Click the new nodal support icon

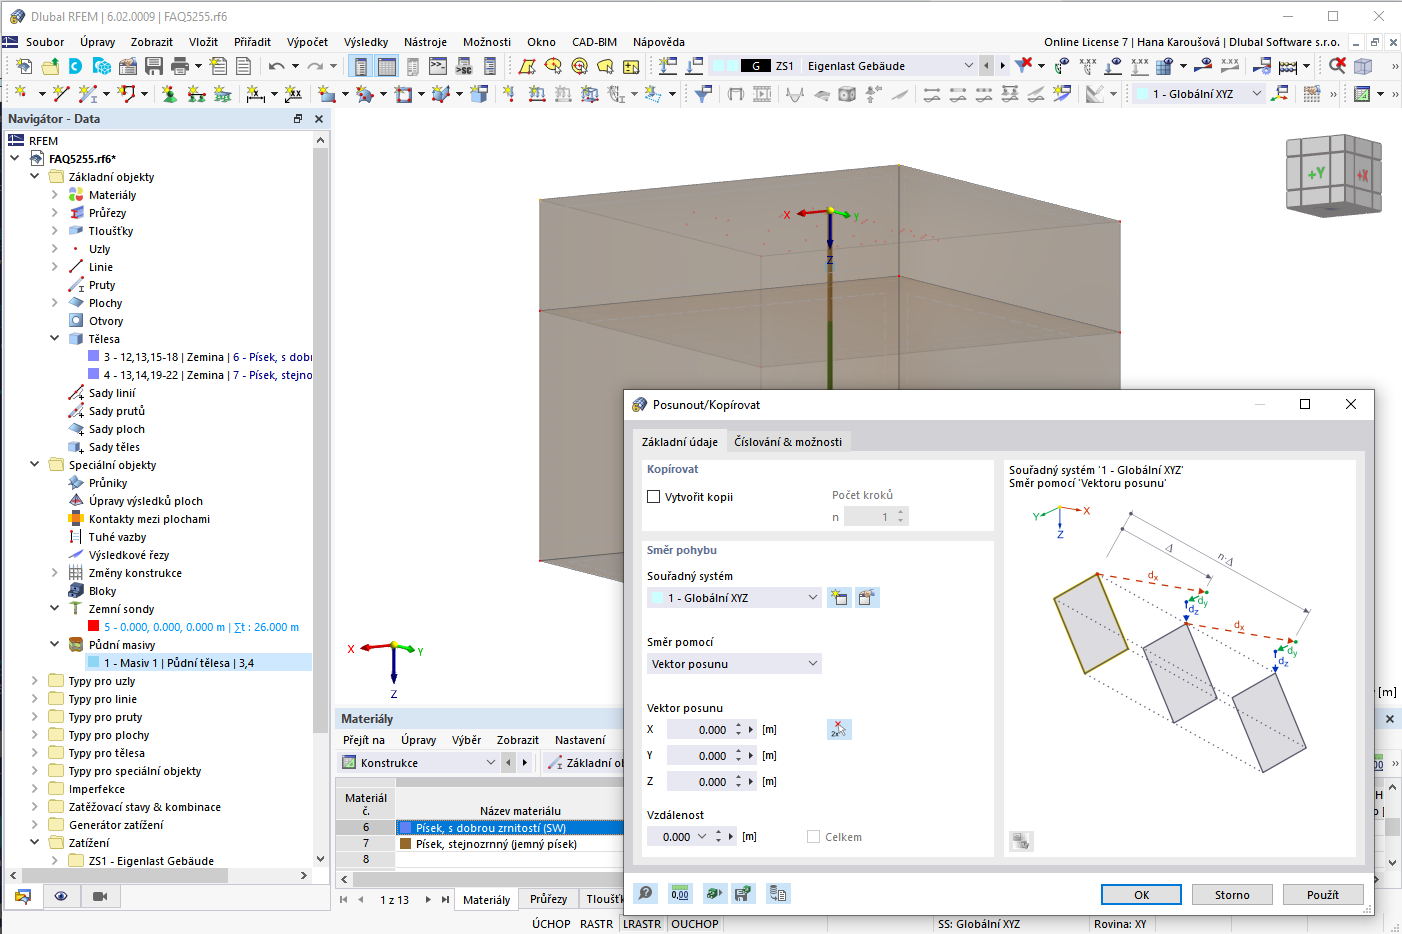click(169, 94)
